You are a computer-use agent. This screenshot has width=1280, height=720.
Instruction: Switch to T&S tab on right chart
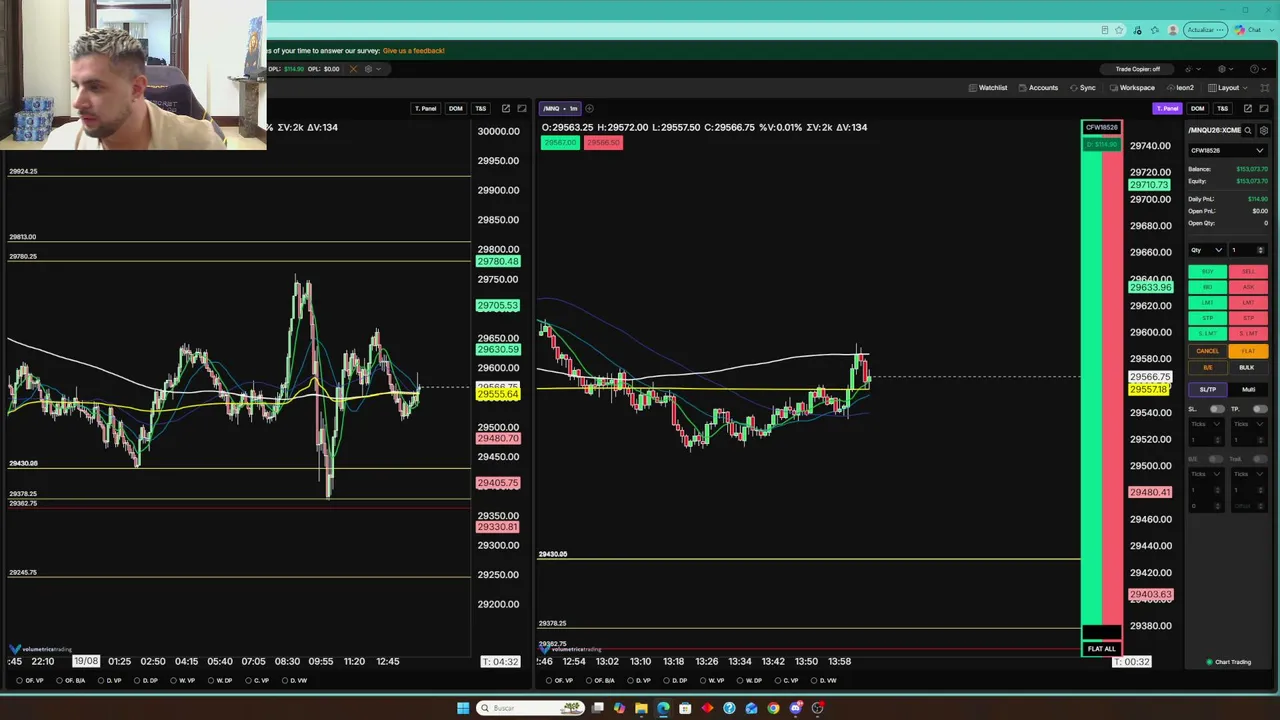click(1222, 108)
